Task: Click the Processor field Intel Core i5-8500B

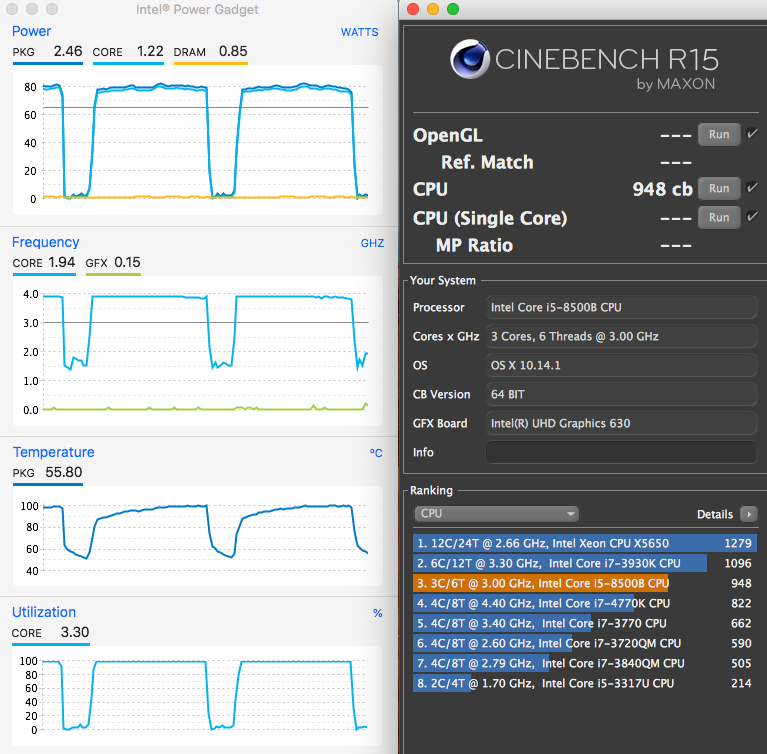Action: point(621,307)
